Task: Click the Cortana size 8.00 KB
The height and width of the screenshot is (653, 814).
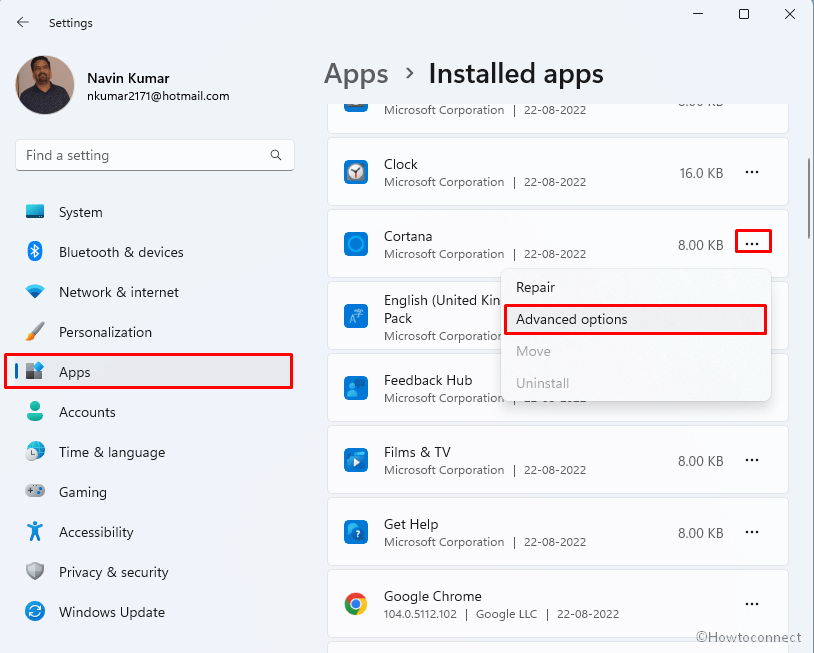Action: pos(700,245)
